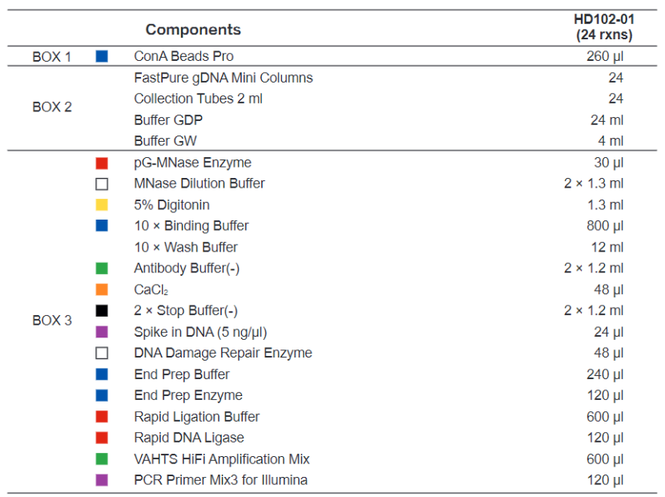Click the green square beside Antibody Buffer(-)
The image size is (665, 497).
tap(102, 268)
